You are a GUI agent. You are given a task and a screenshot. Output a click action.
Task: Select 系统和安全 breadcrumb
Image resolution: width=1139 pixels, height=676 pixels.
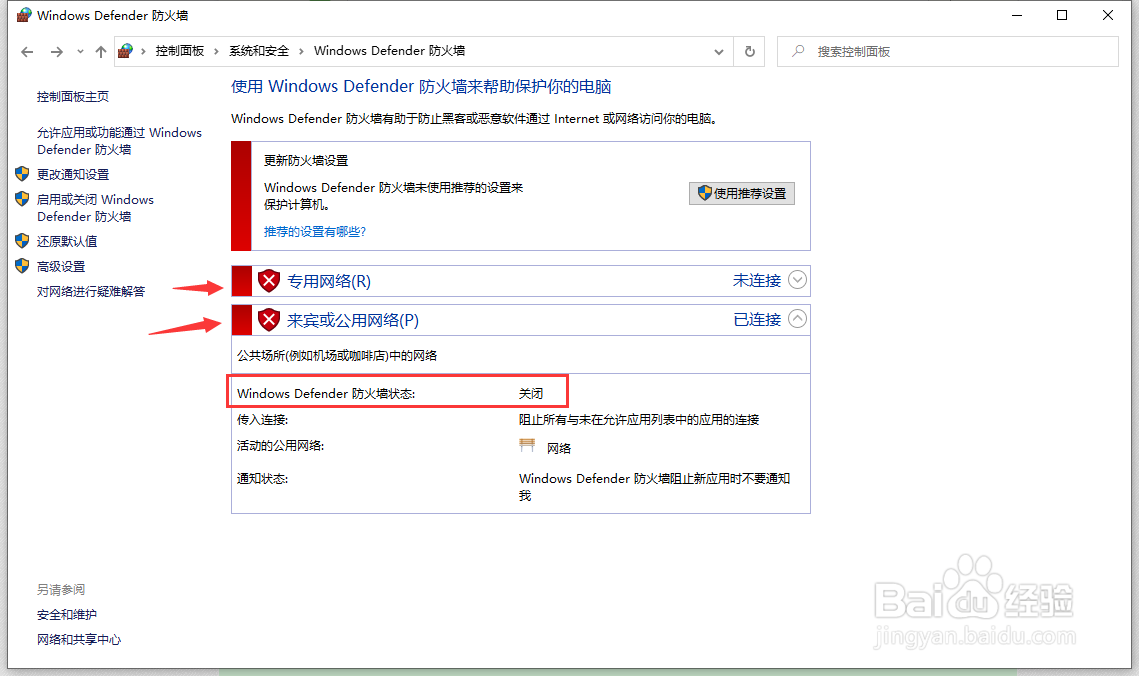[259, 51]
